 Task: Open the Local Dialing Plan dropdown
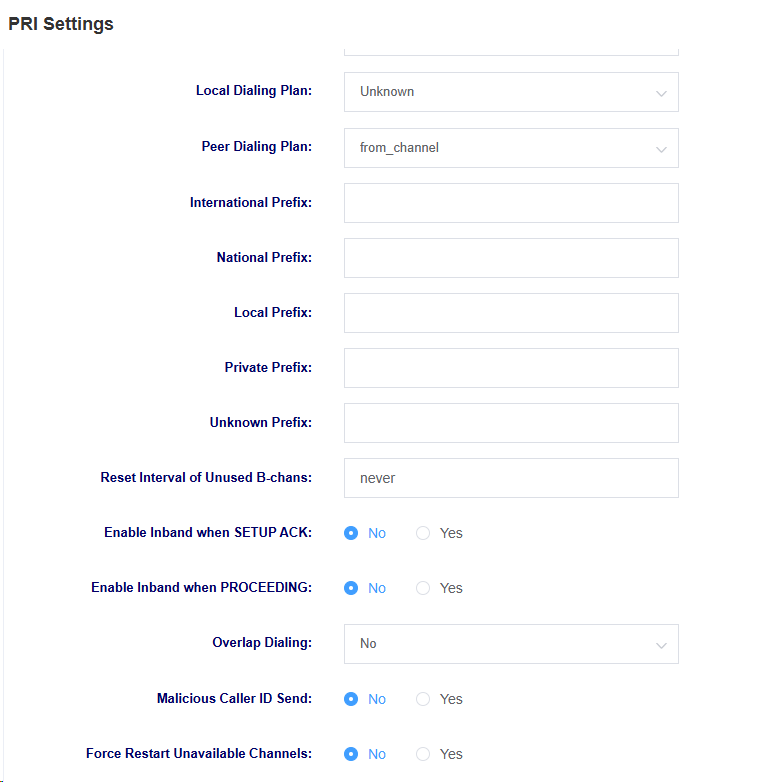point(511,92)
